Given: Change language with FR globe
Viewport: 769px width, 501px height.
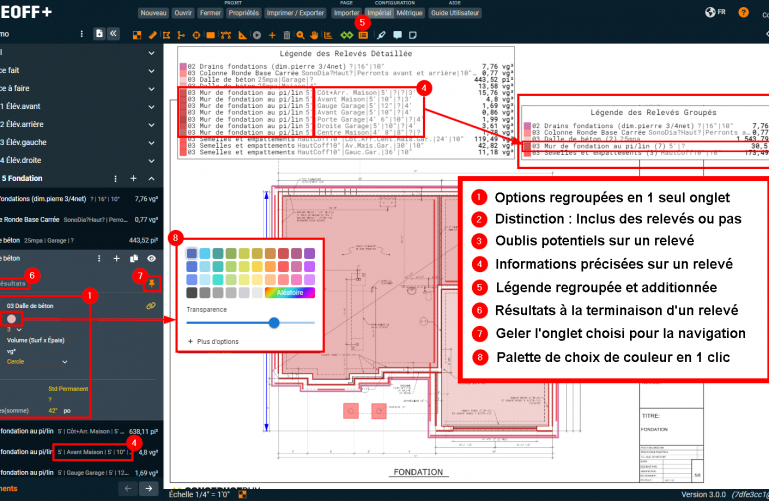Looking at the screenshot, I should click(x=715, y=12).
